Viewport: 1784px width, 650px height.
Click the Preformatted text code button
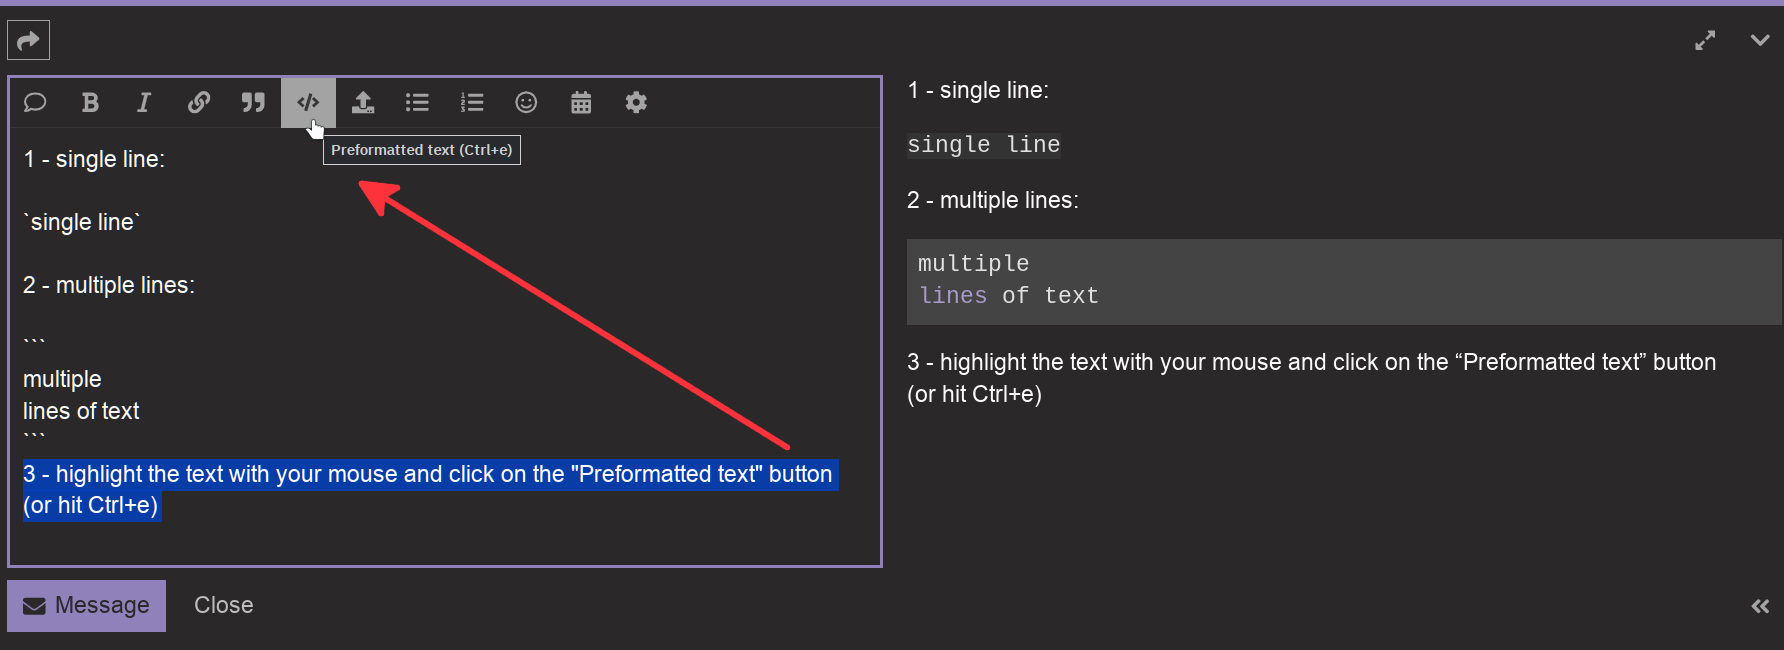[308, 102]
